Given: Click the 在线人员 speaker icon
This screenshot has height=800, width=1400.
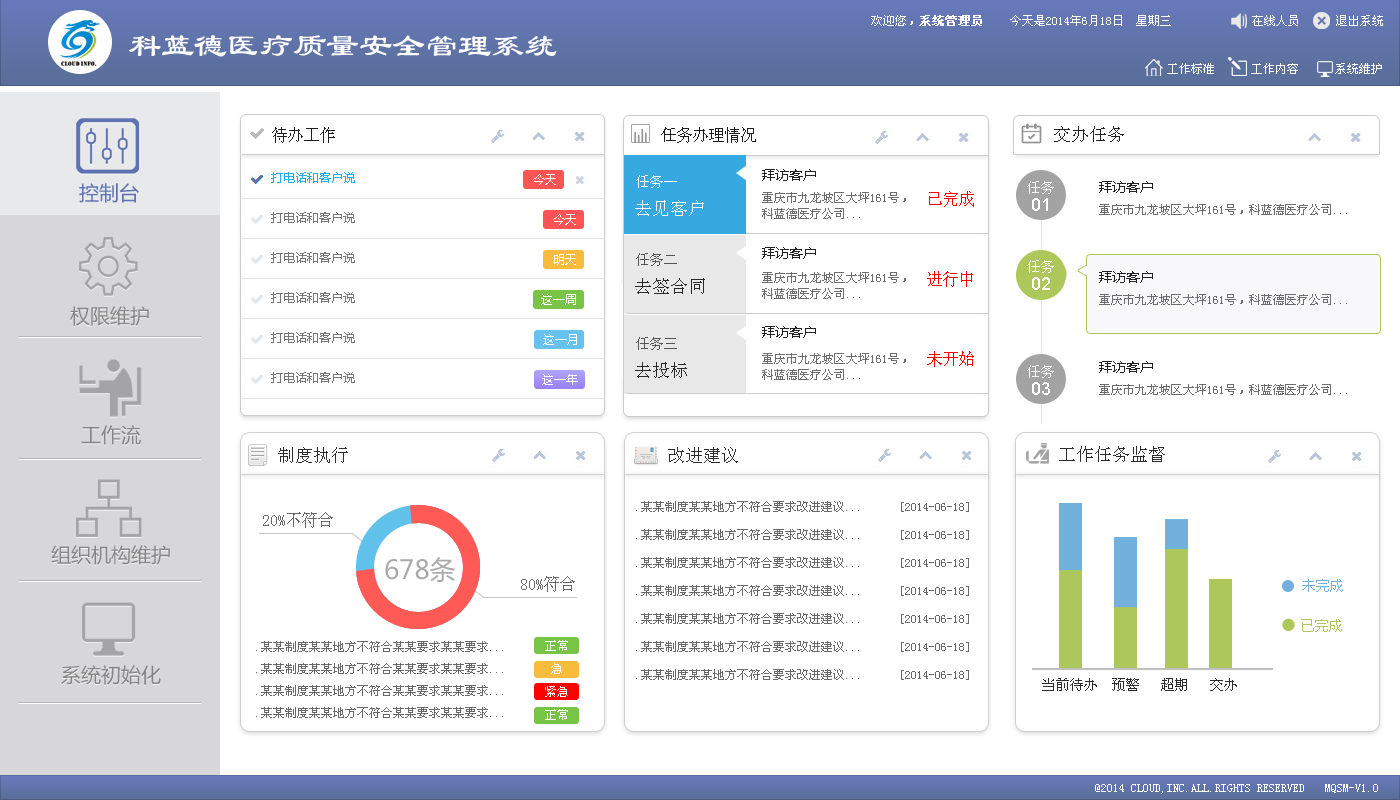Looking at the screenshot, I should click(1239, 21).
